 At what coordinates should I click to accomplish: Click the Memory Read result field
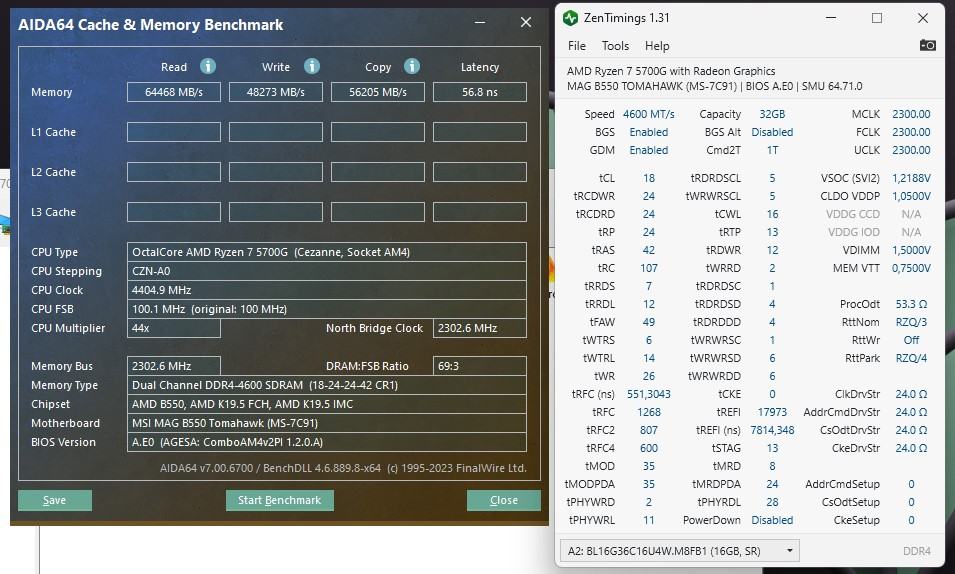tap(174, 92)
